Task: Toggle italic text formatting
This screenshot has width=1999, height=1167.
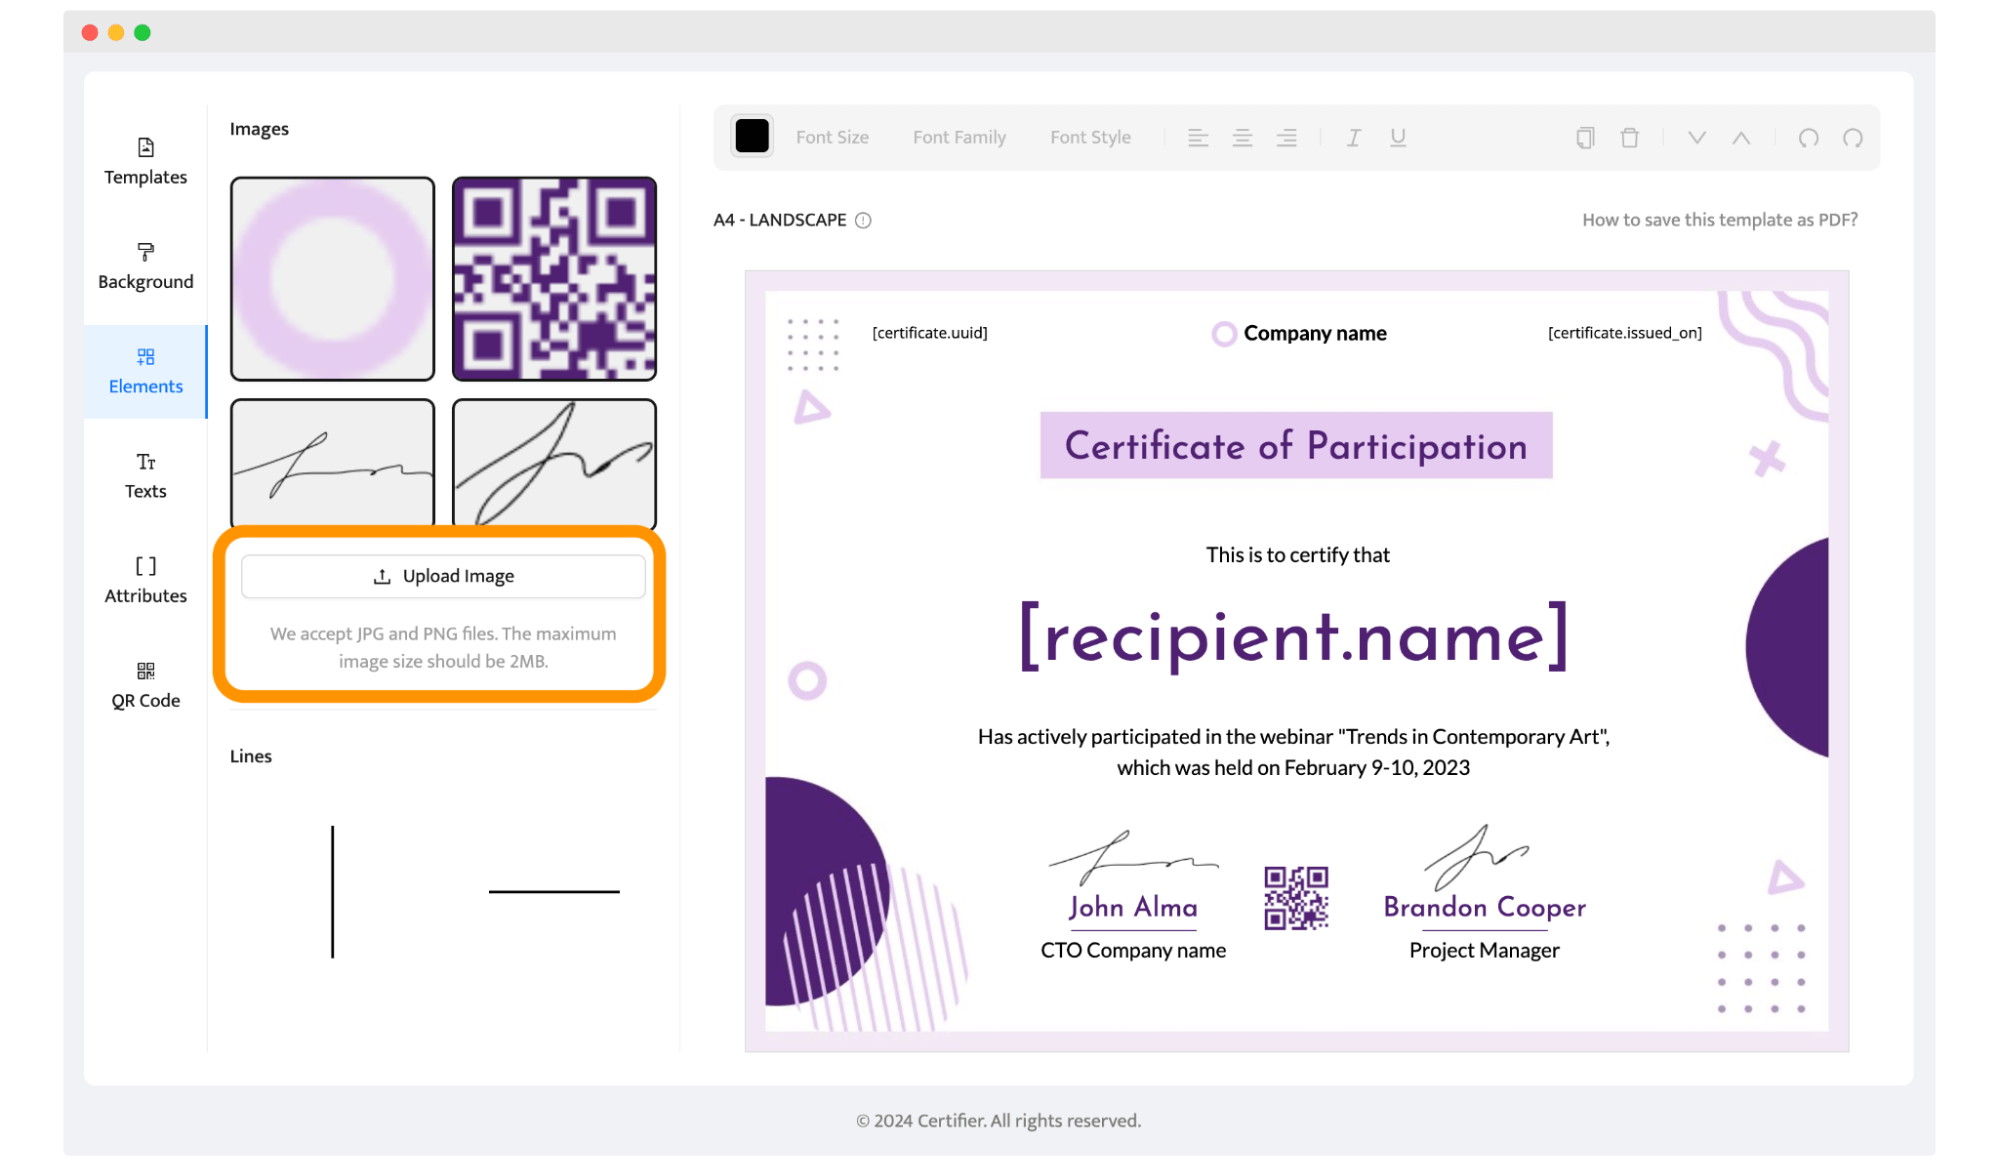Action: (x=1353, y=138)
